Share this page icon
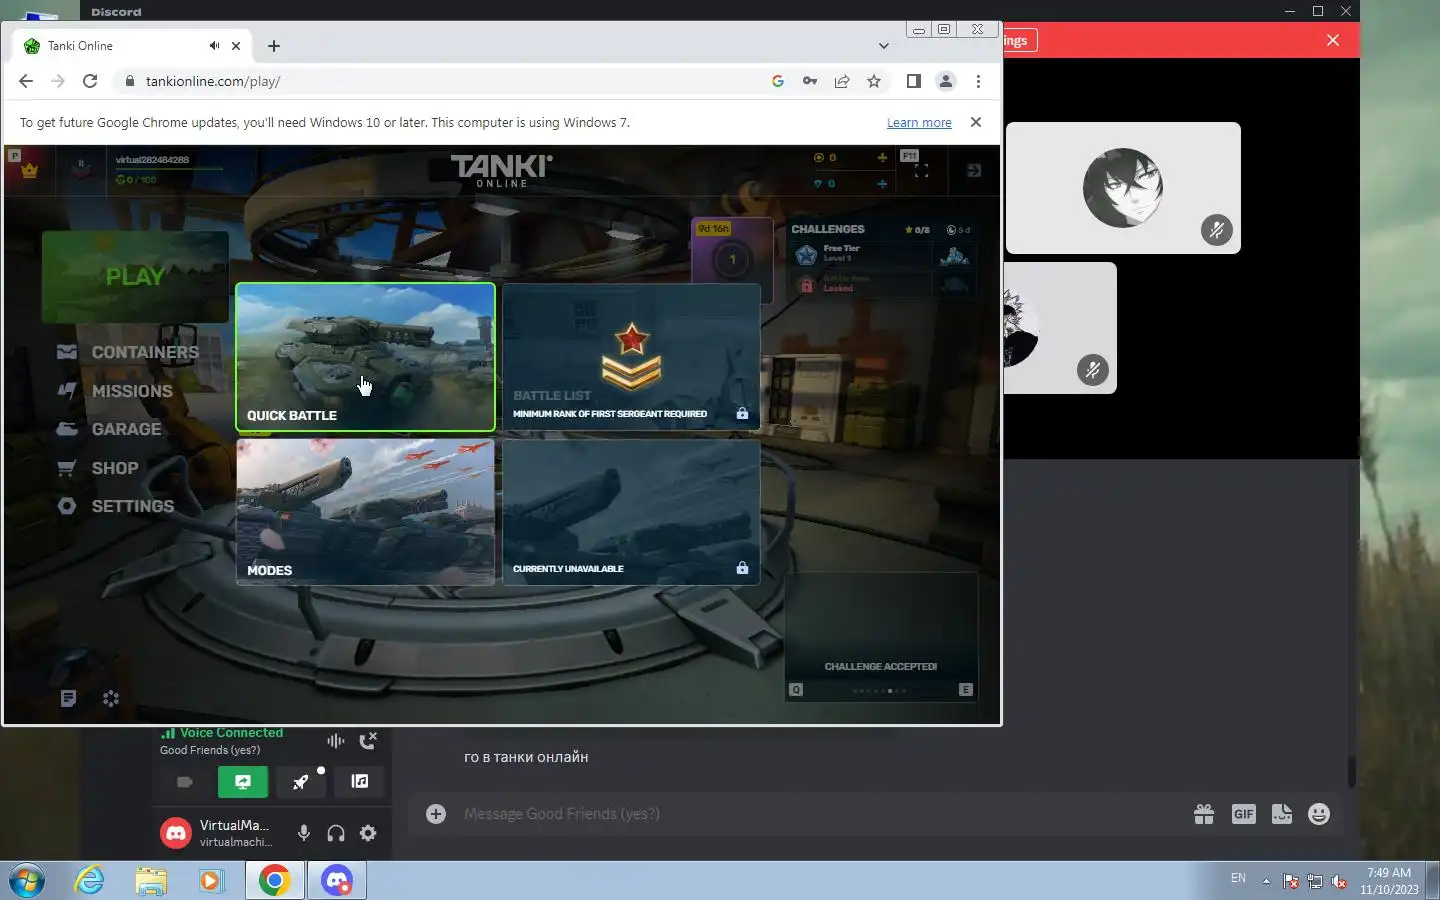Image resolution: width=1440 pixels, height=900 pixels. (842, 81)
